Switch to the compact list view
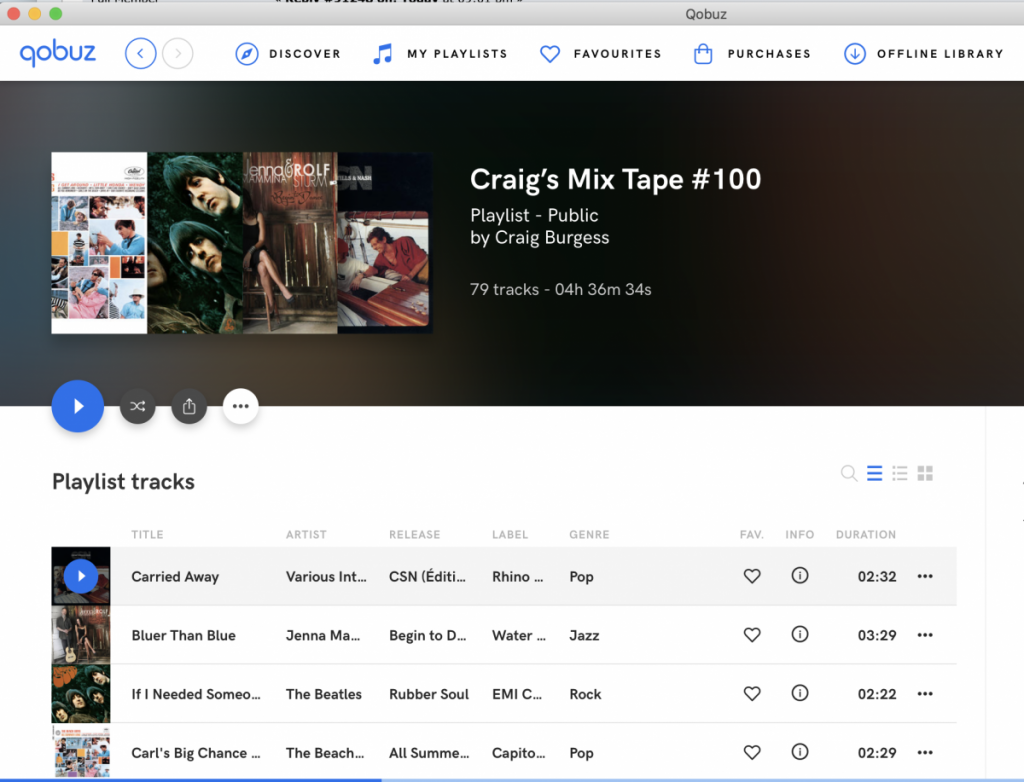 tap(900, 473)
